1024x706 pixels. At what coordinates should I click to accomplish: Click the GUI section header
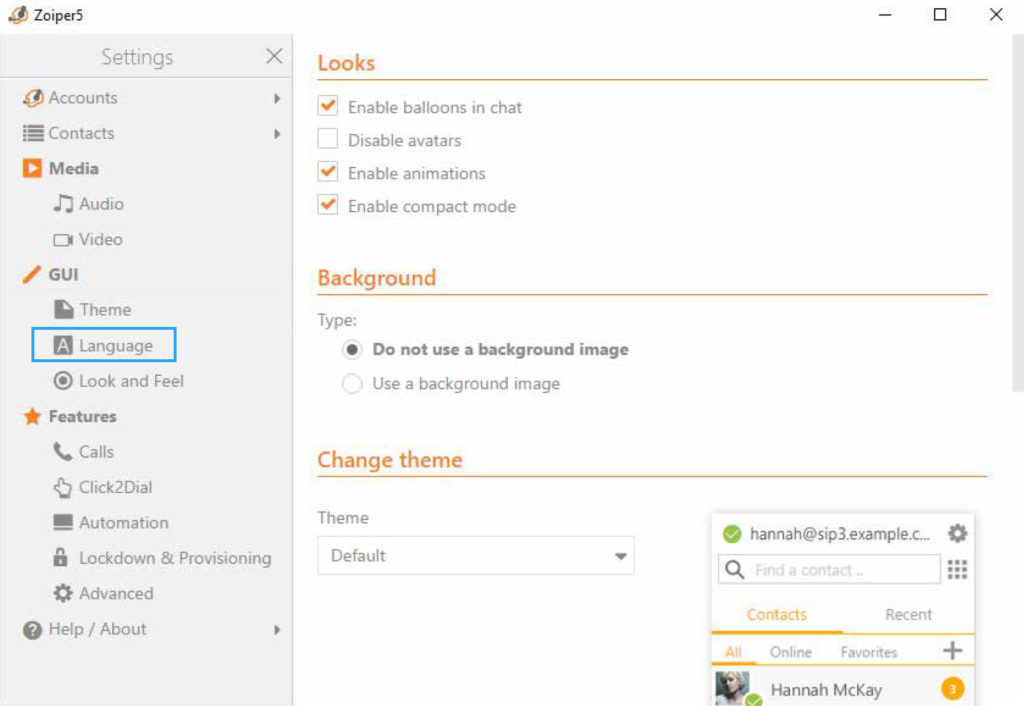click(63, 275)
